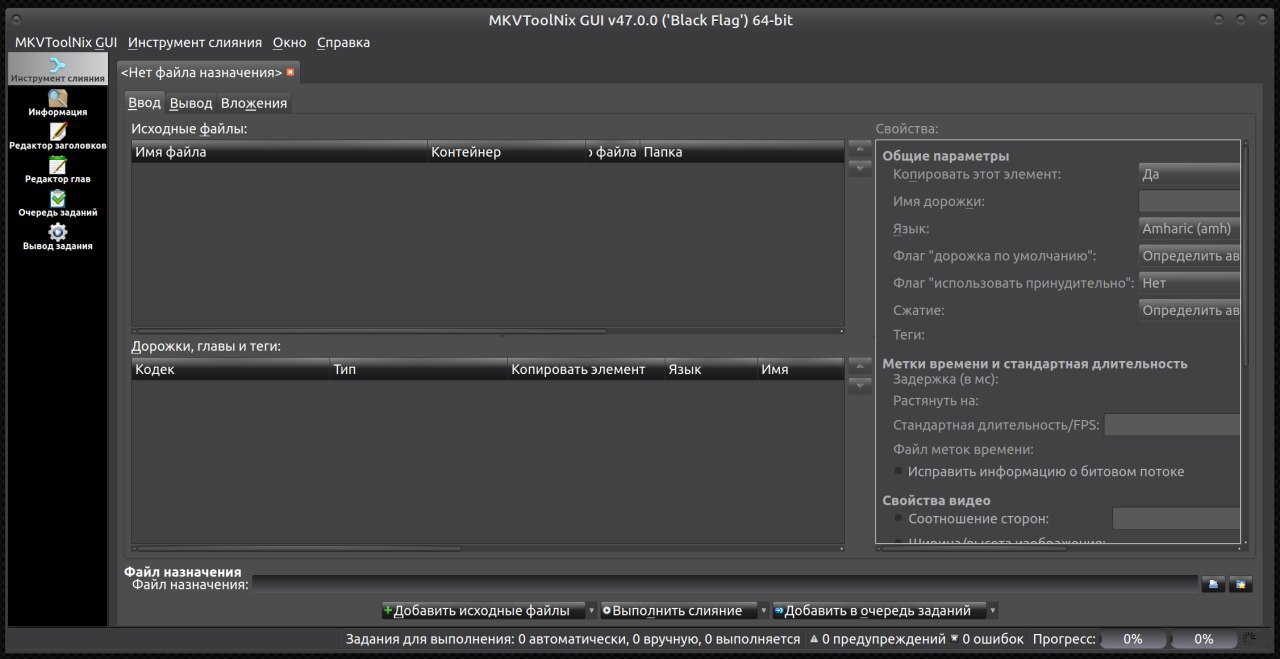The width and height of the screenshot is (1280, 659).
Task: Open the Редактор заголовков tool
Action: tap(58, 136)
